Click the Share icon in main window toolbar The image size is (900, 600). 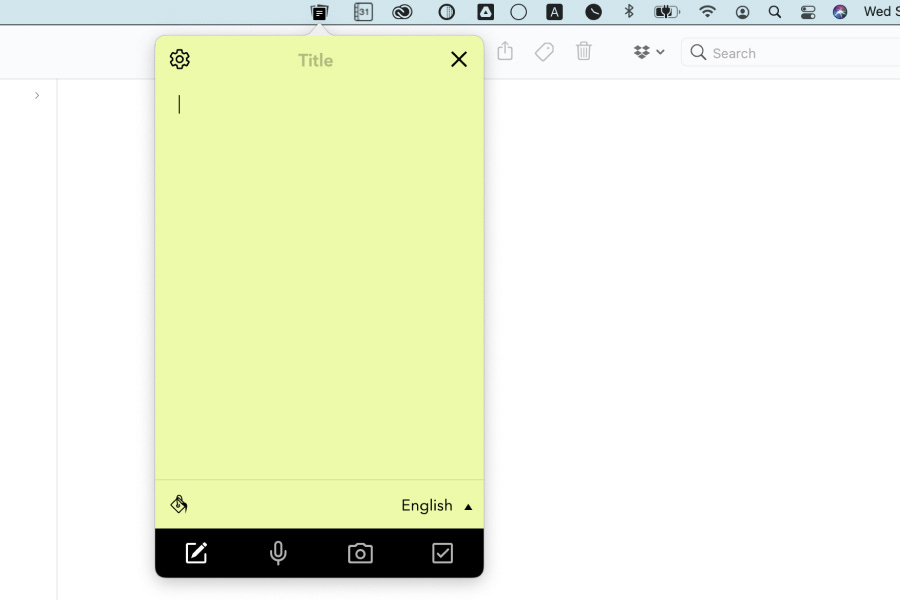point(505,51)
